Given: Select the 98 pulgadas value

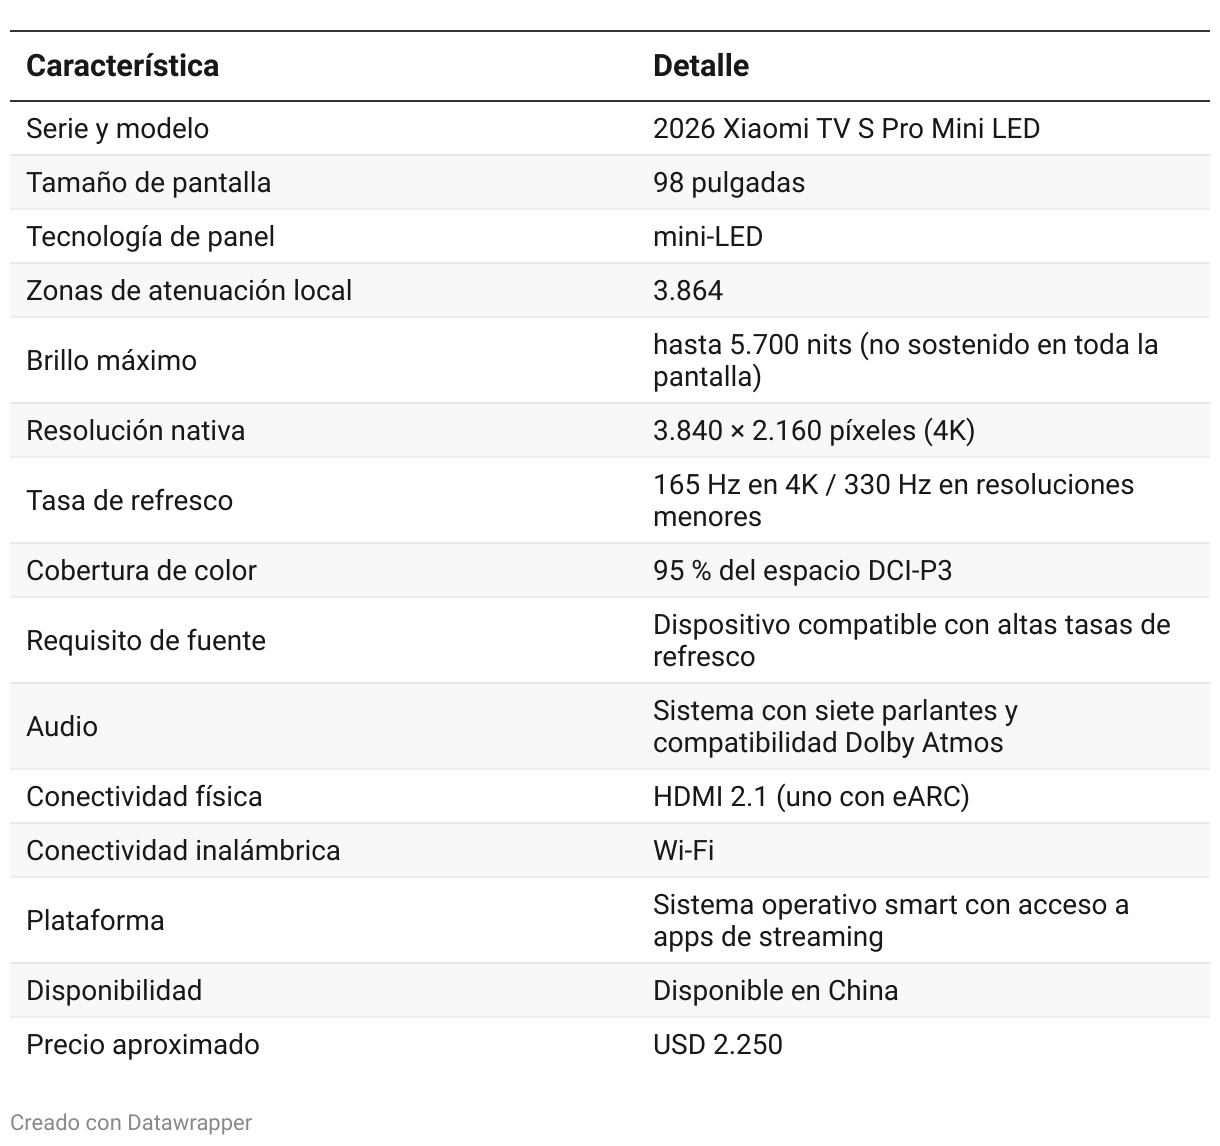Looking at the screenshot, I should tap(729, 183).
